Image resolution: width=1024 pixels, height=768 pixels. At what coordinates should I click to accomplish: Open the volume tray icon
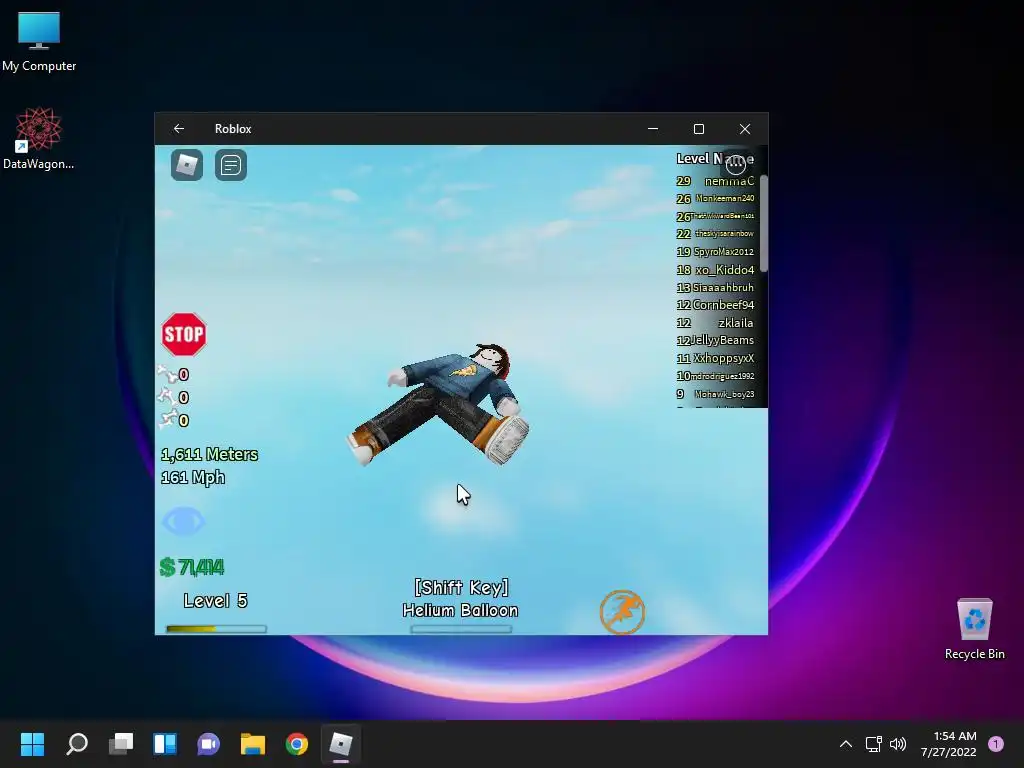coord(899,744)
